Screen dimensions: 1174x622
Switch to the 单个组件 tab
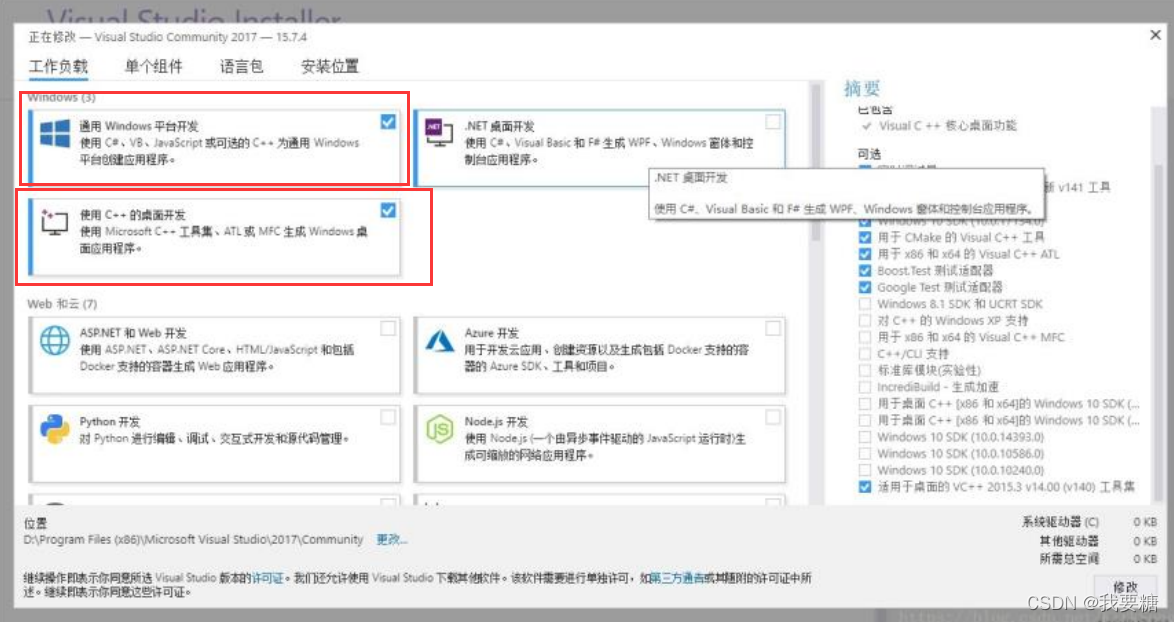point(153,67)
